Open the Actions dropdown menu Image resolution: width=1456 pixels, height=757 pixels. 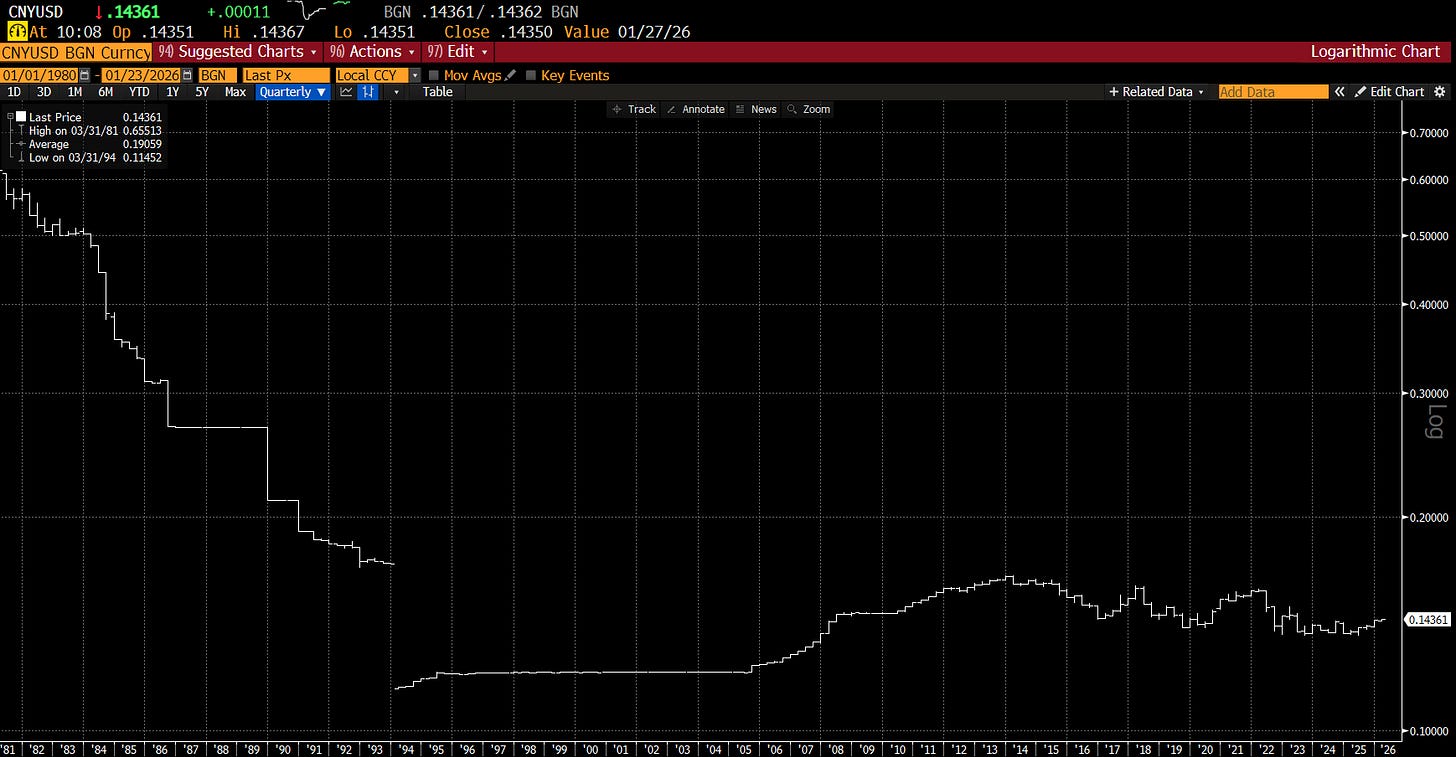tap(370, 51)
